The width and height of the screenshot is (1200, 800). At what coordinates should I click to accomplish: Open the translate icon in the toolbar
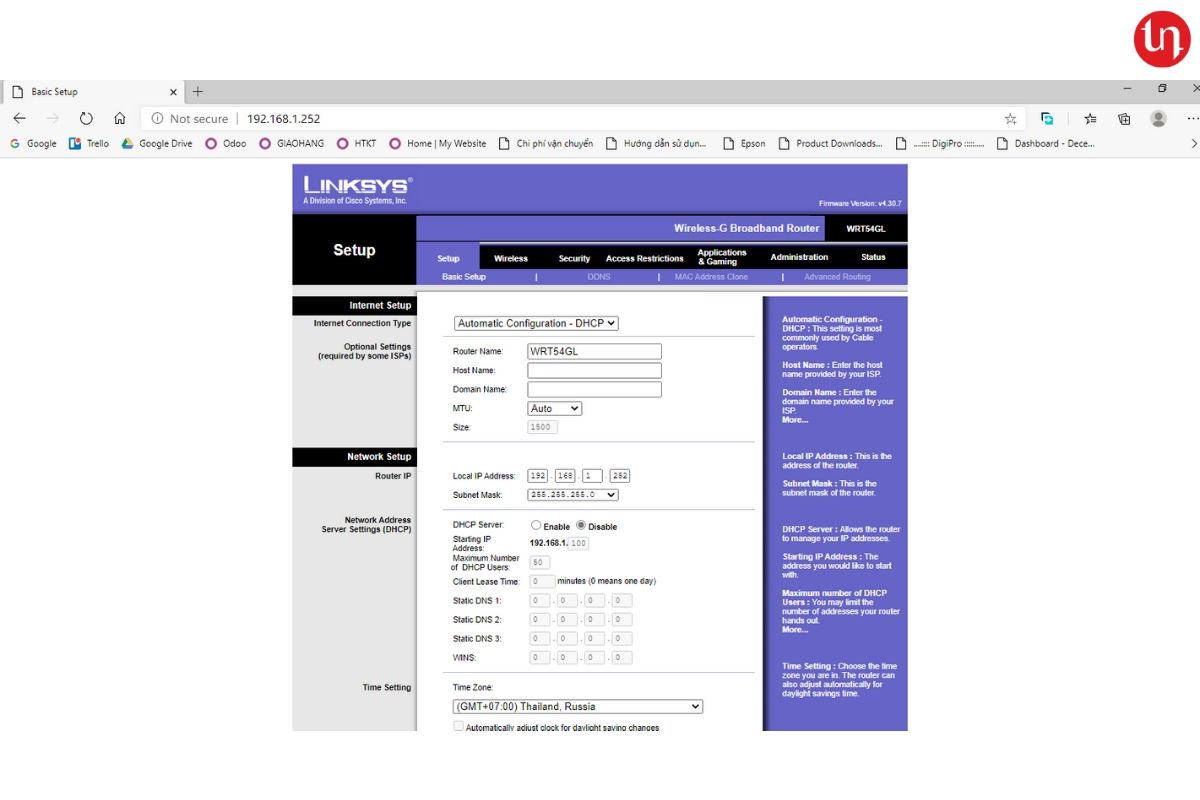click(1047, 118)
